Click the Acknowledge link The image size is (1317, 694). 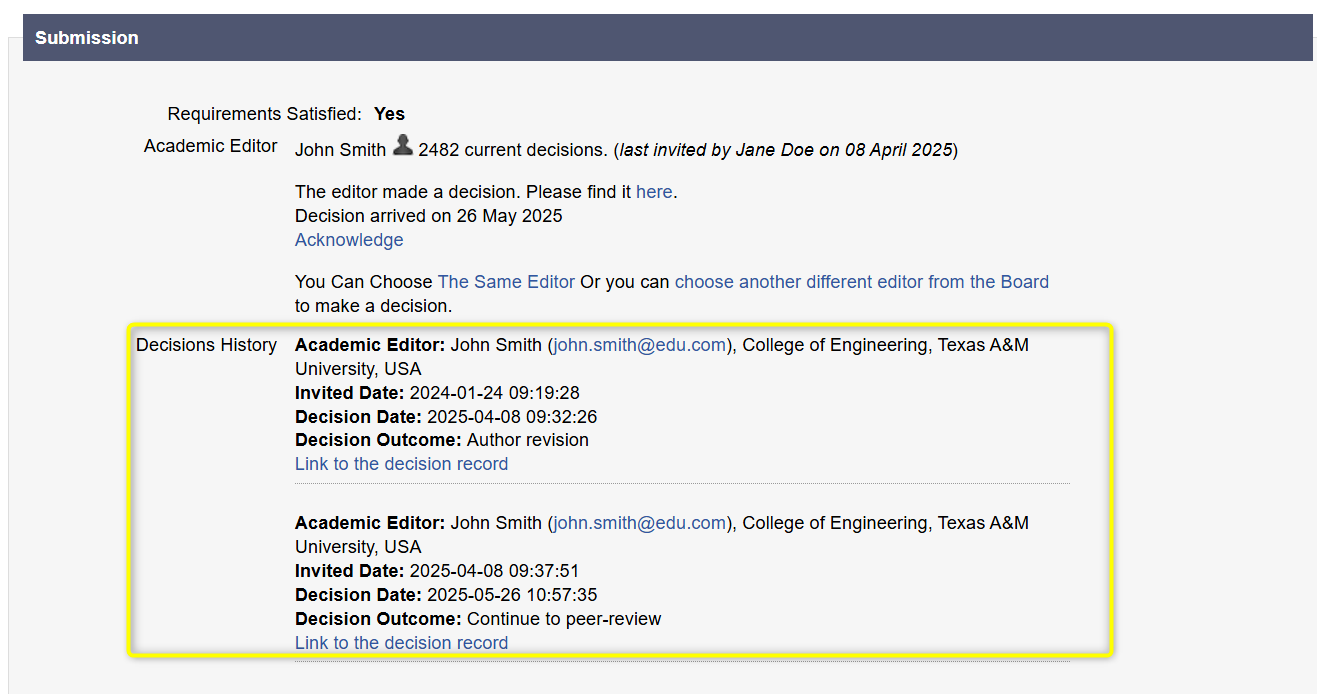pos(349,240)
